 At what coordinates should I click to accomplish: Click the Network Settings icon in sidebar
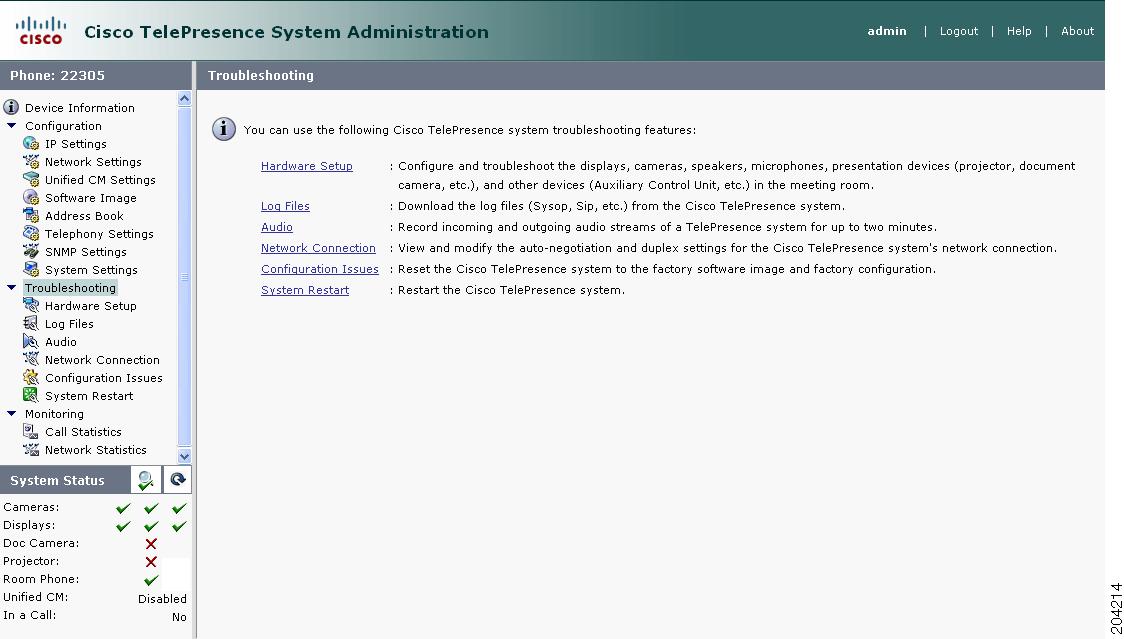(x=31, y=161)
